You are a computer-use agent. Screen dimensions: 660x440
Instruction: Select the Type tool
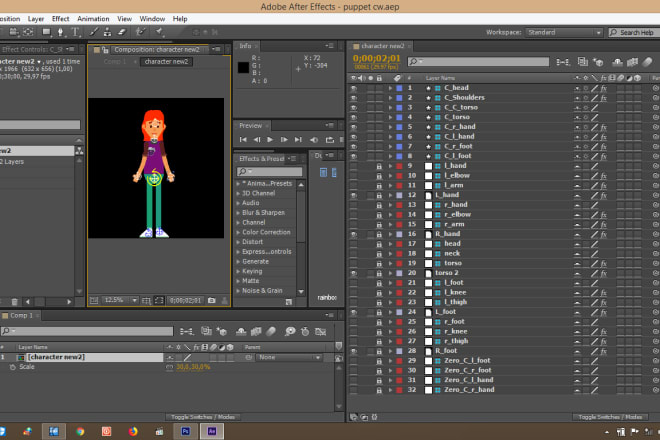75,32
